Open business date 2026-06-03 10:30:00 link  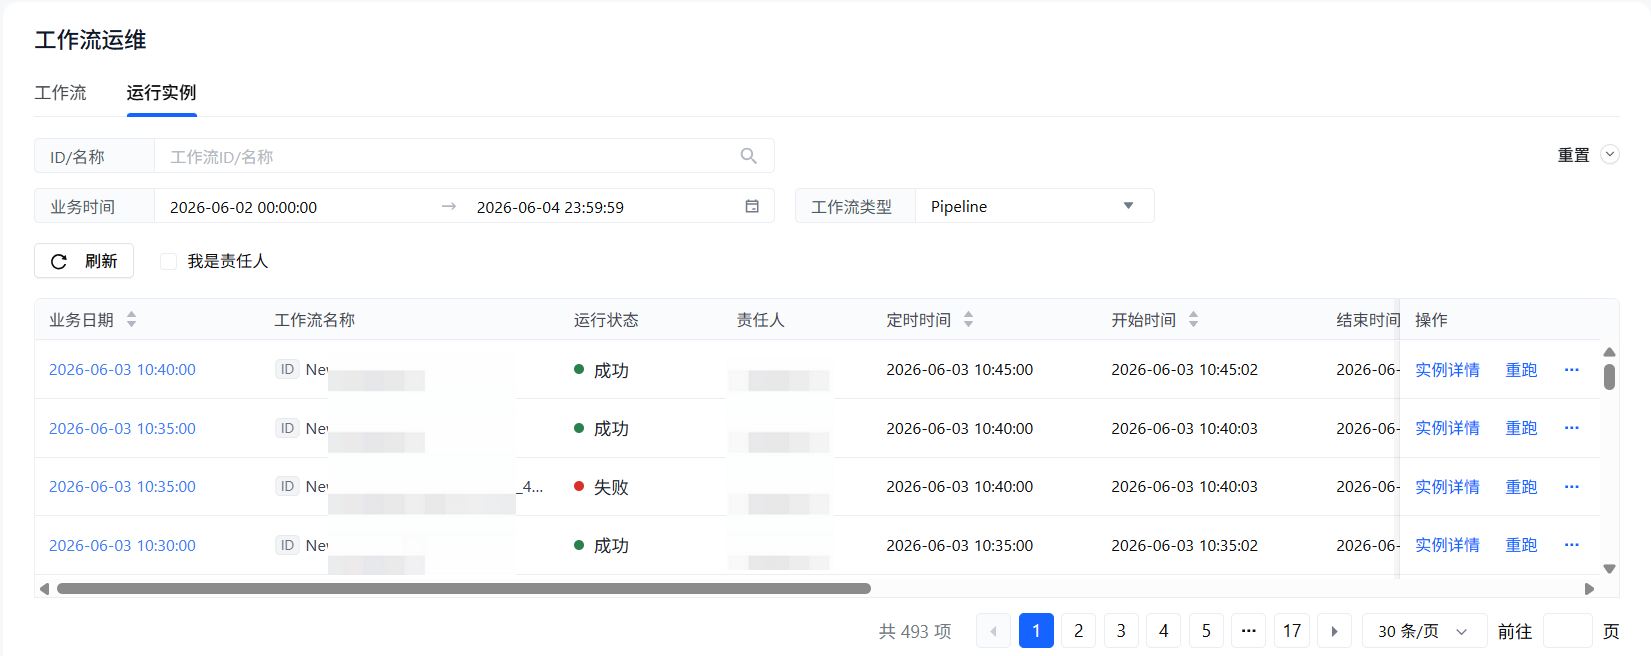122,545
